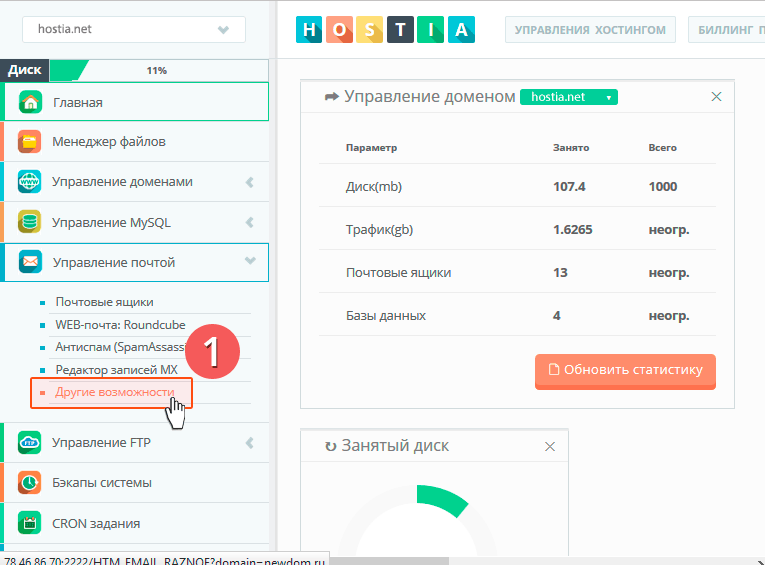Open the Биллинг tab
This screenshot has height=565, width=765.
tap(726, 30)
